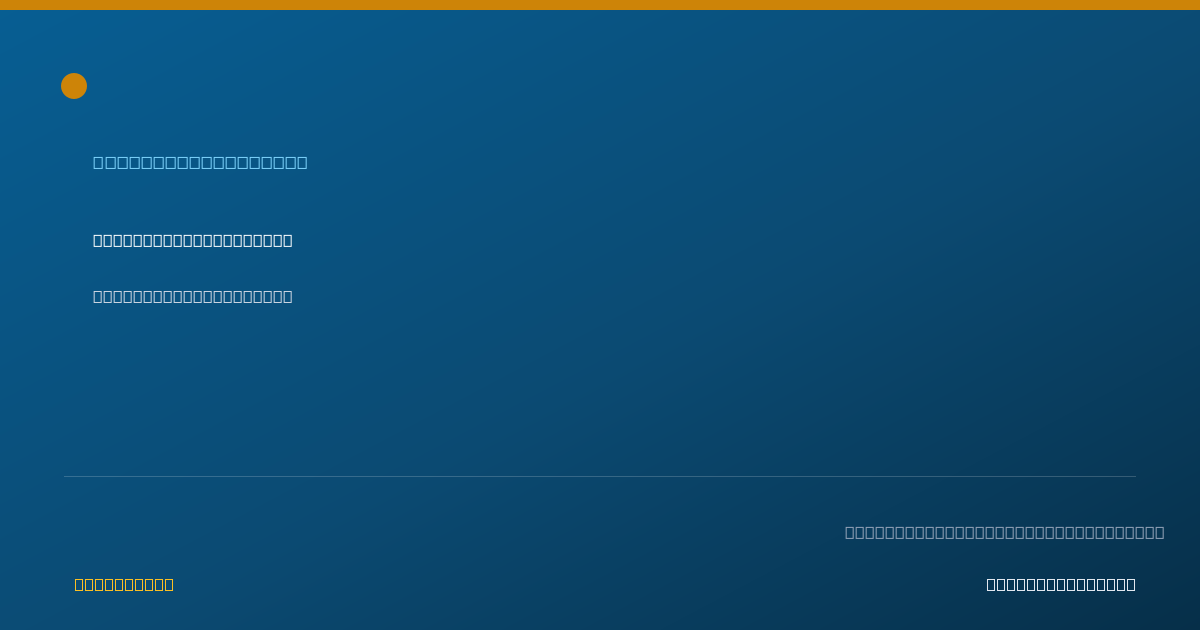Select the light blue heading text line
The image size is (1200, 630).
pyautogui.click(x=200, y=162)
